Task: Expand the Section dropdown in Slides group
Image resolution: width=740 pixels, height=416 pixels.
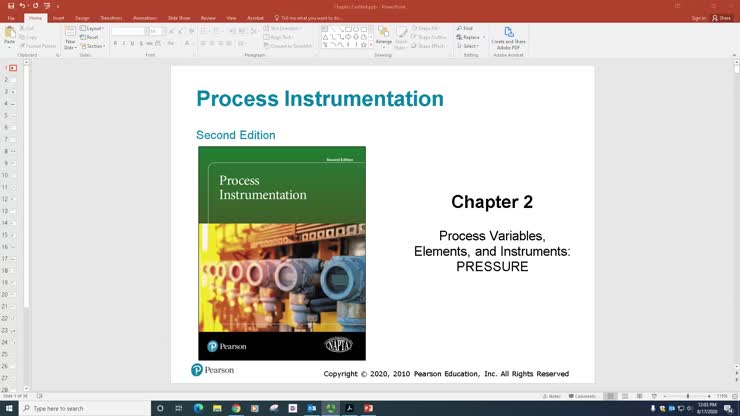Action: [94, 46]
